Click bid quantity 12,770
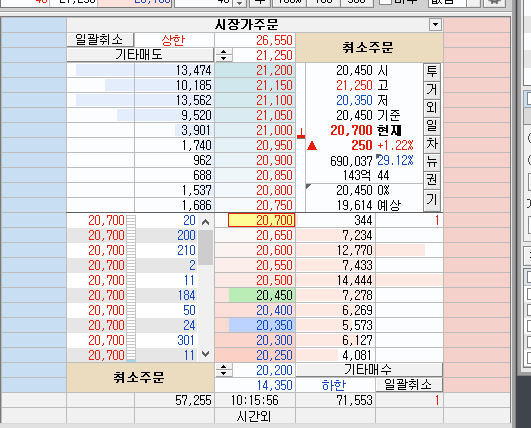531x428 pixels. pos(336,250)
